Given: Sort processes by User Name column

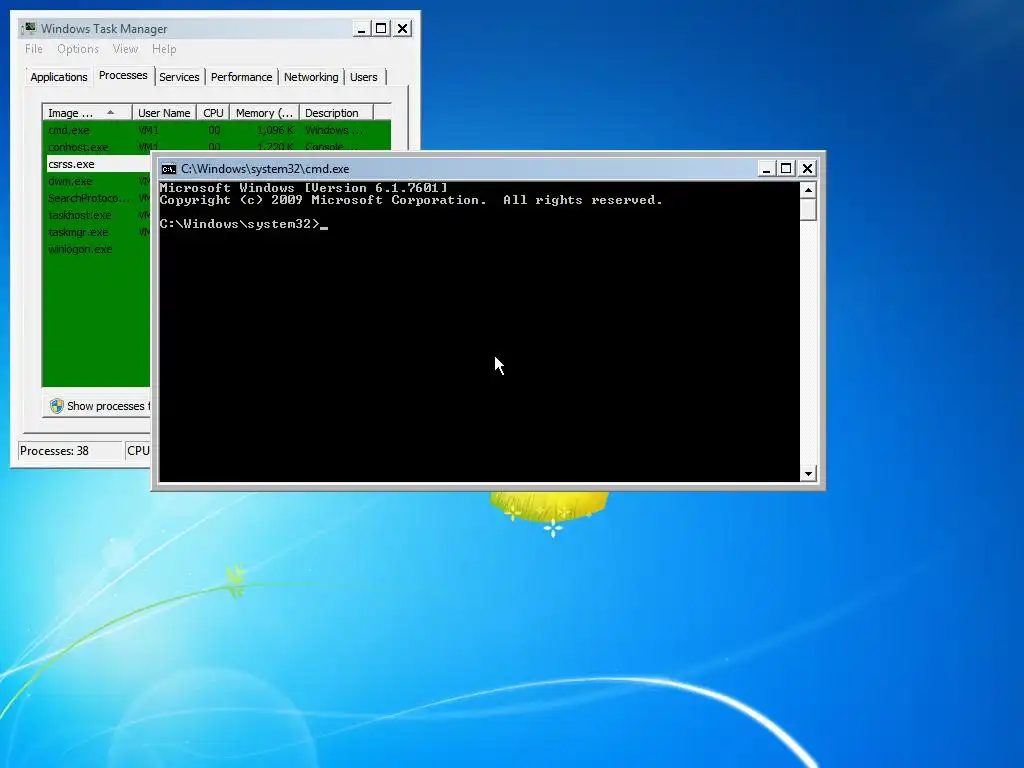Looking at the screenshot, I should pos(164,113).
